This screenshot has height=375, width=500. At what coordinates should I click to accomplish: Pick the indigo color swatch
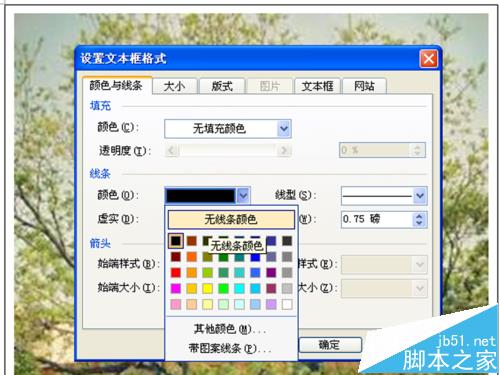(271, 241)
